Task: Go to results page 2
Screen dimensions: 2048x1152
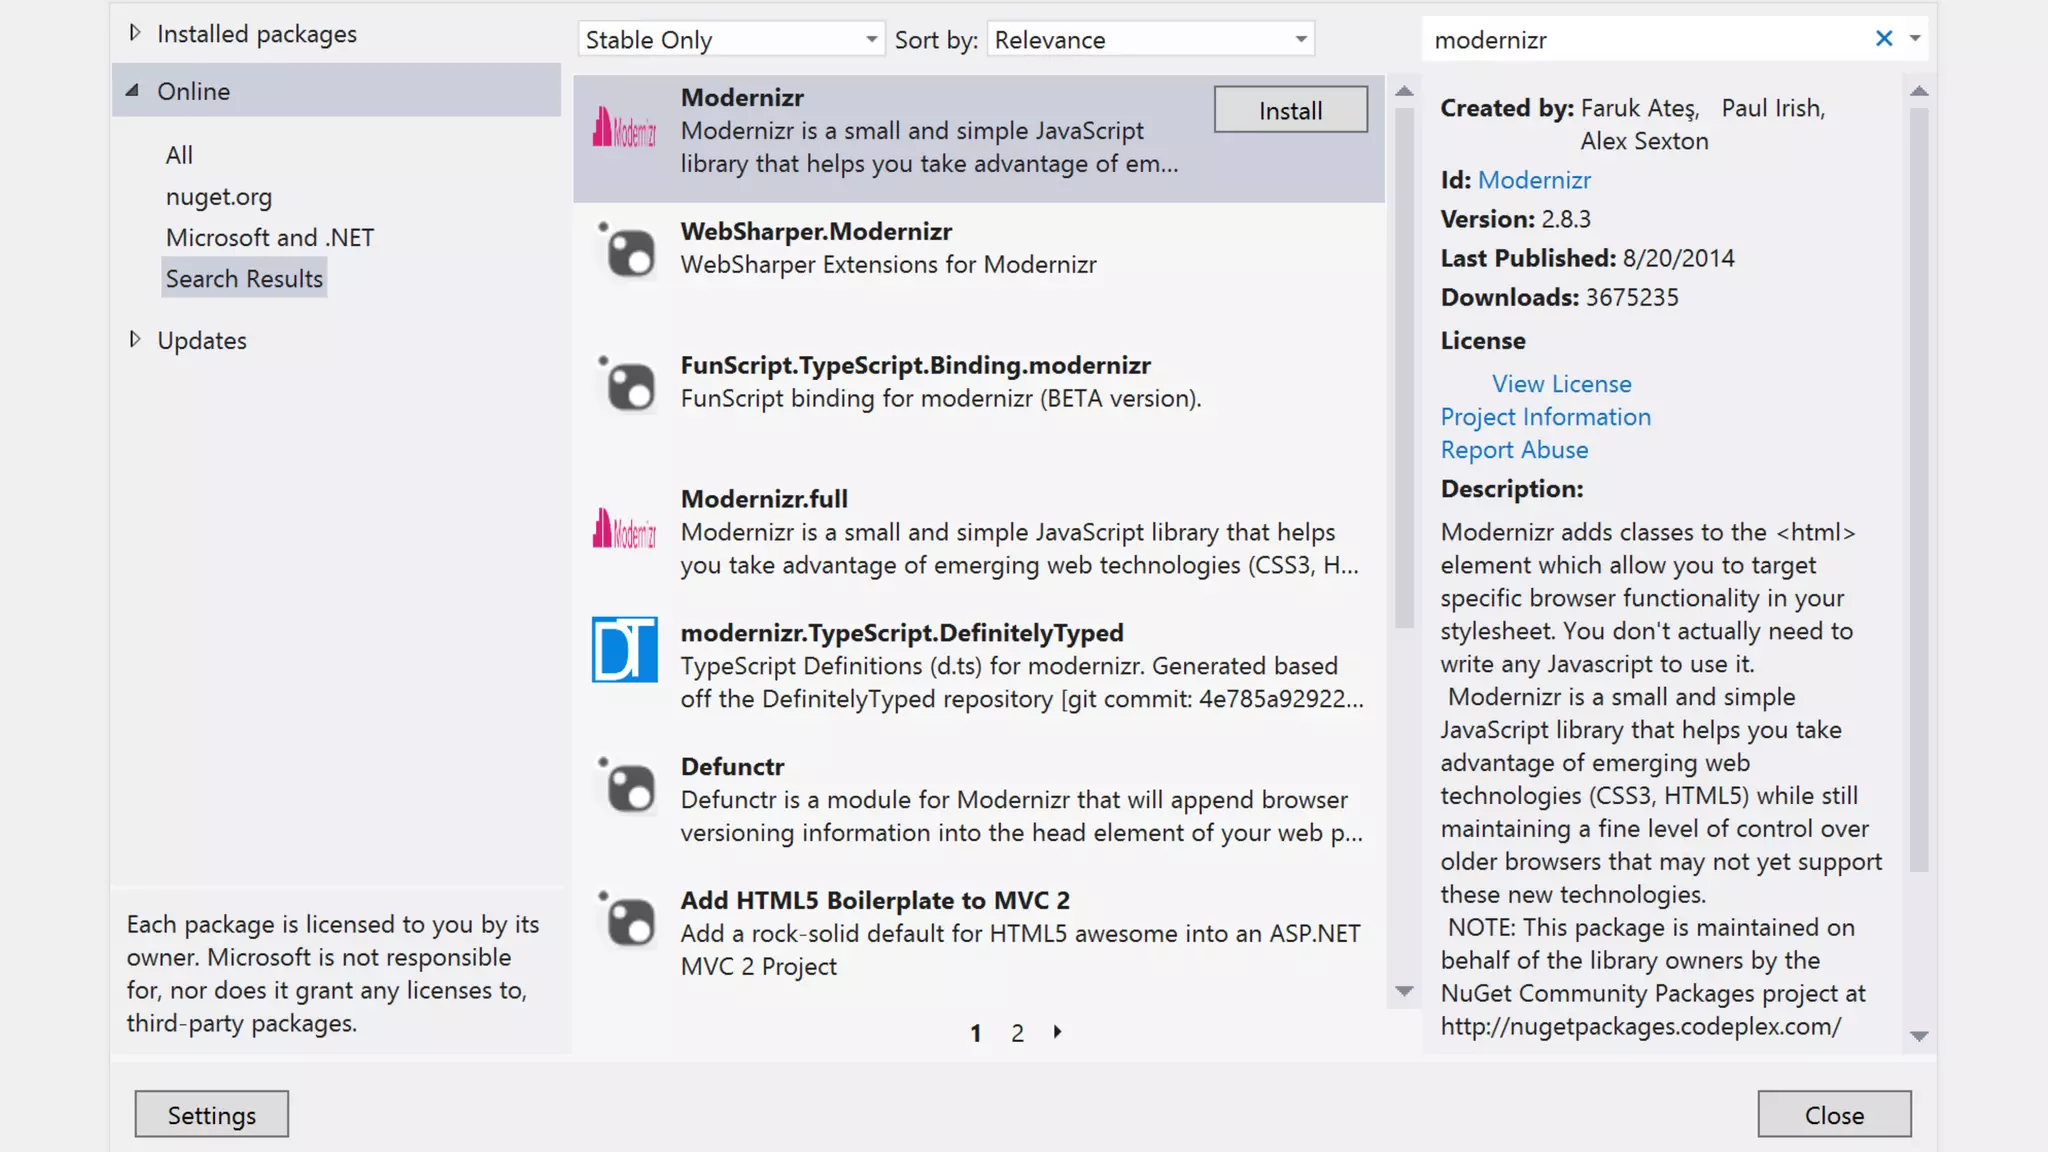Action: [1017, 1033]
